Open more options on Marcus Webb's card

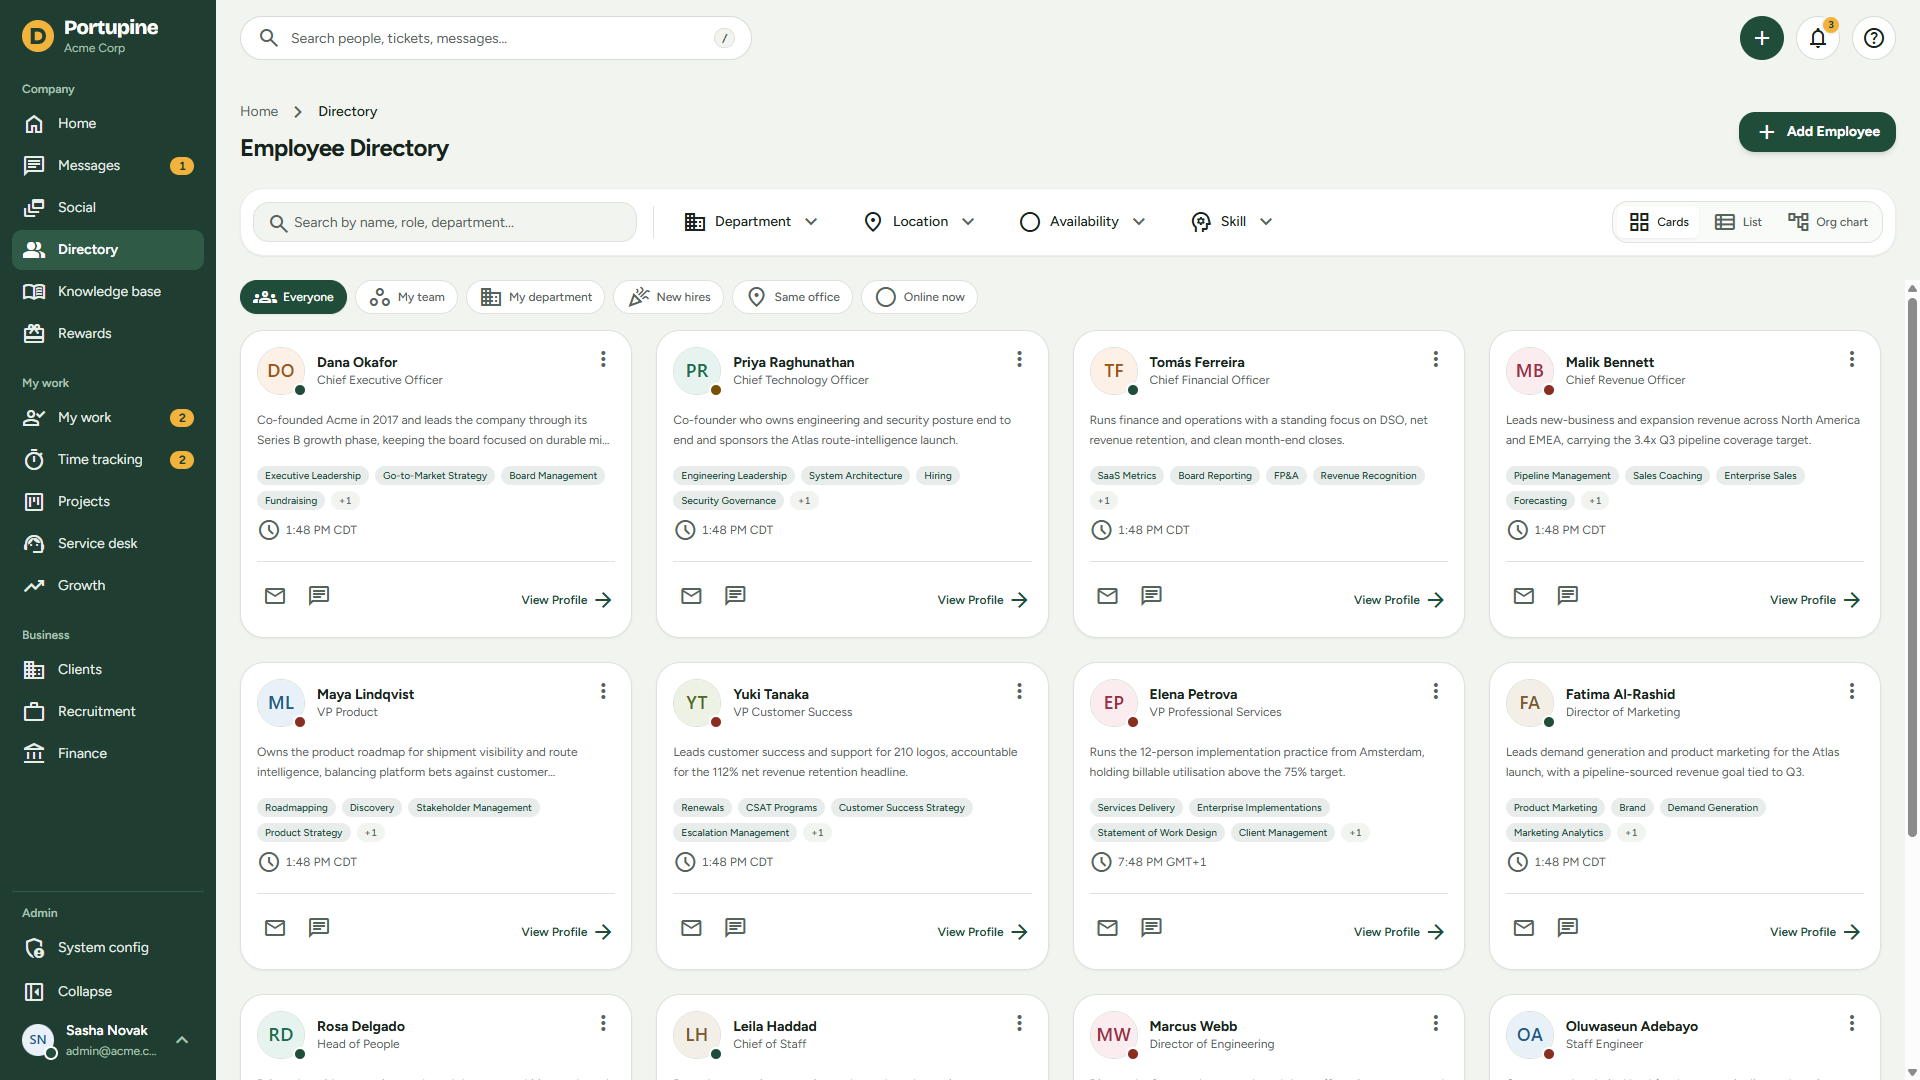pyautogui.click(x=1435, y=1023)
